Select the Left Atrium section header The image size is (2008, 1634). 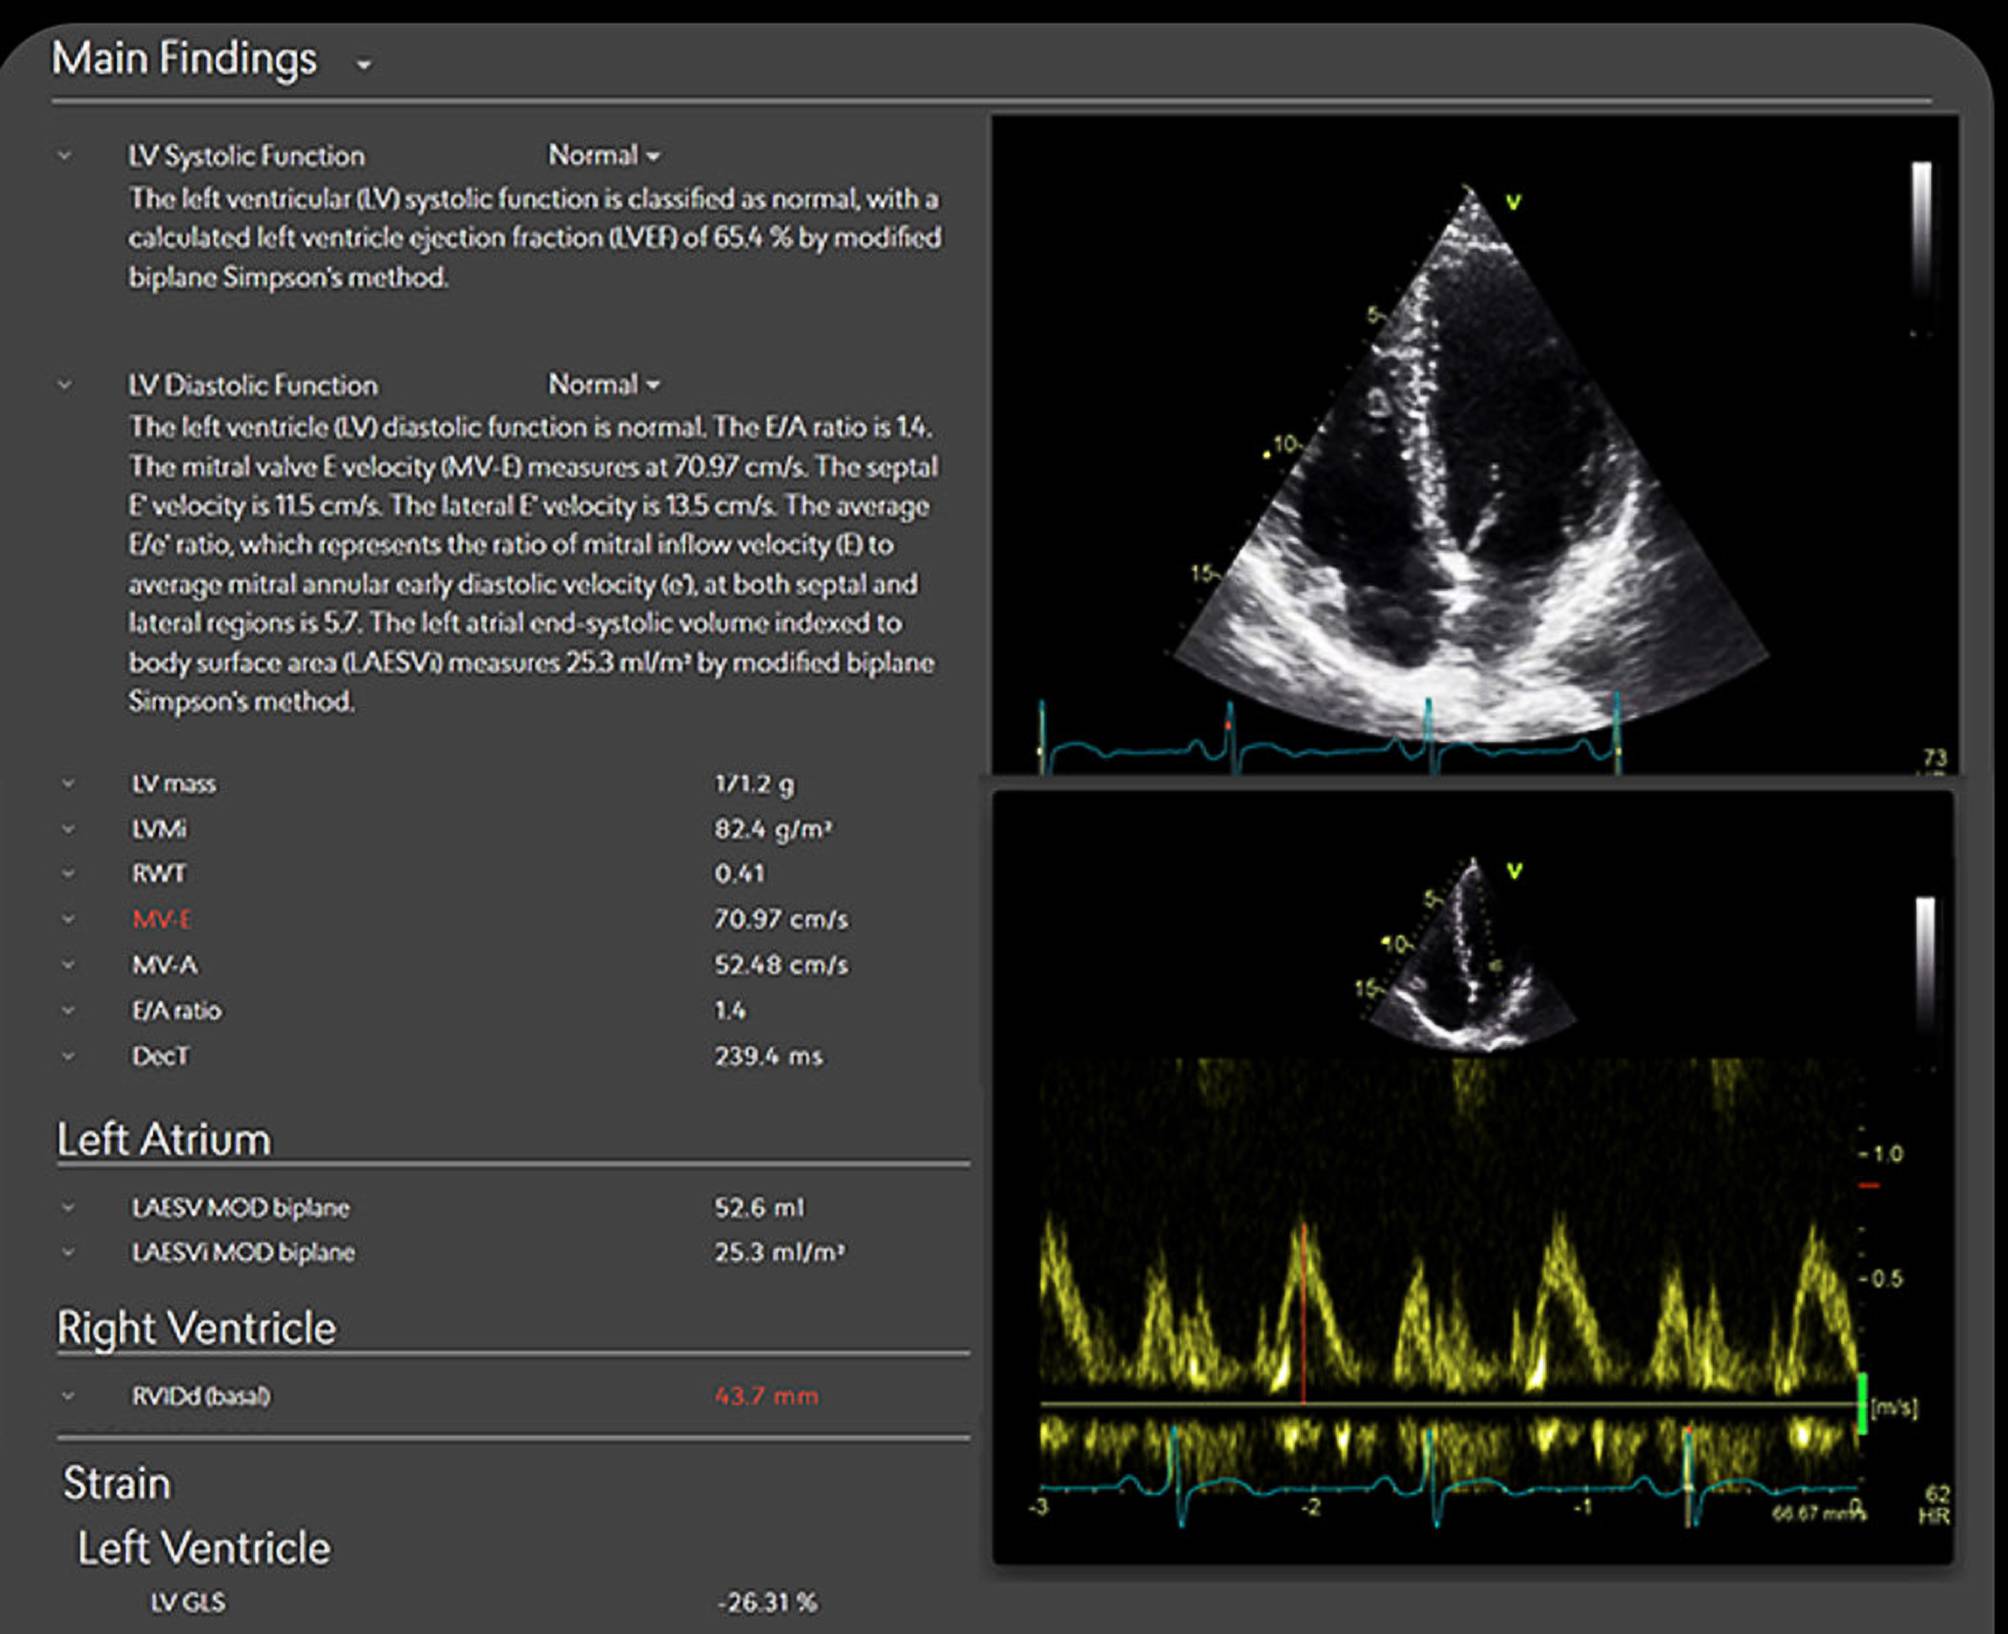point(164,1137)
